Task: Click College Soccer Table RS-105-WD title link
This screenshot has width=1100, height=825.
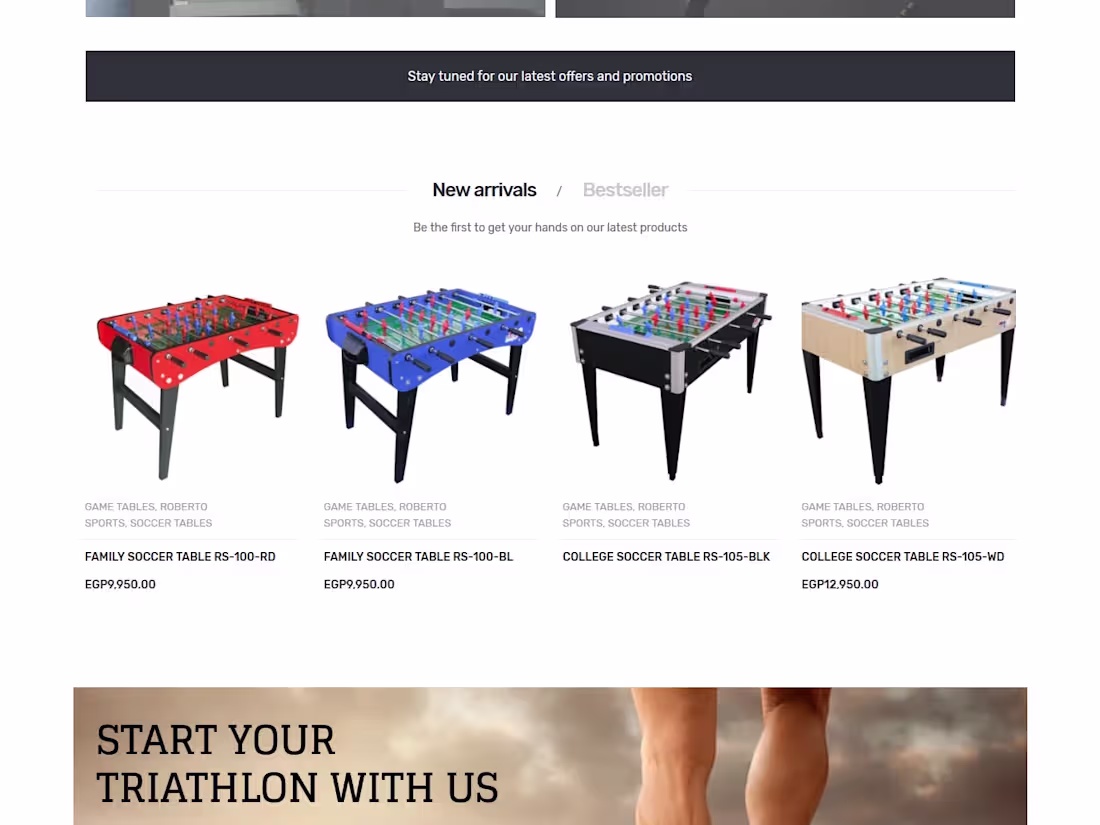Action: pyautogui.click(x=903, y=556)
